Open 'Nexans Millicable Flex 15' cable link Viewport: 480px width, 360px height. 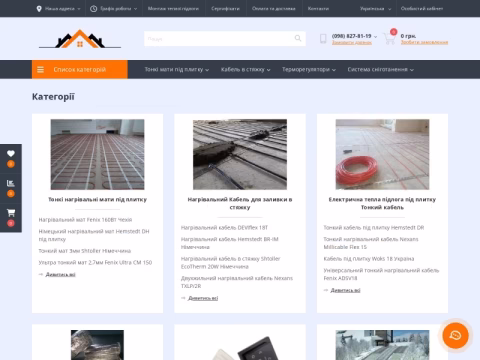[371, 243]
